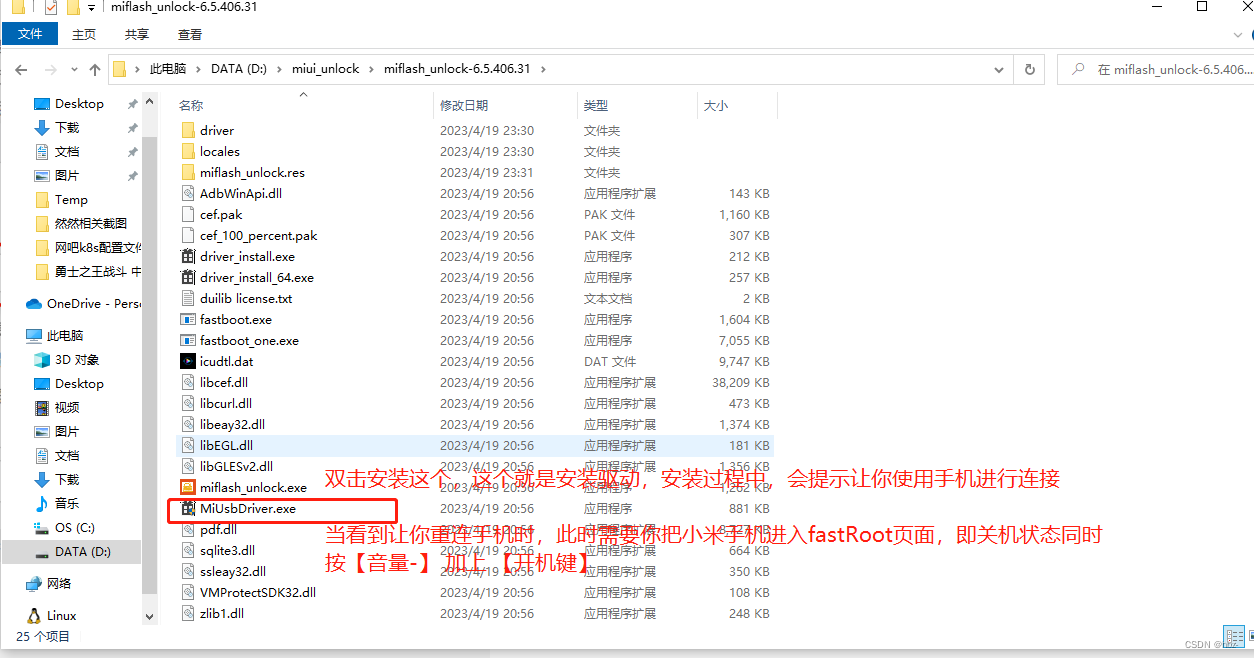Open the 共享 ribbon tab
This screenshot has height=658, width=1254.
pos(137,34)
